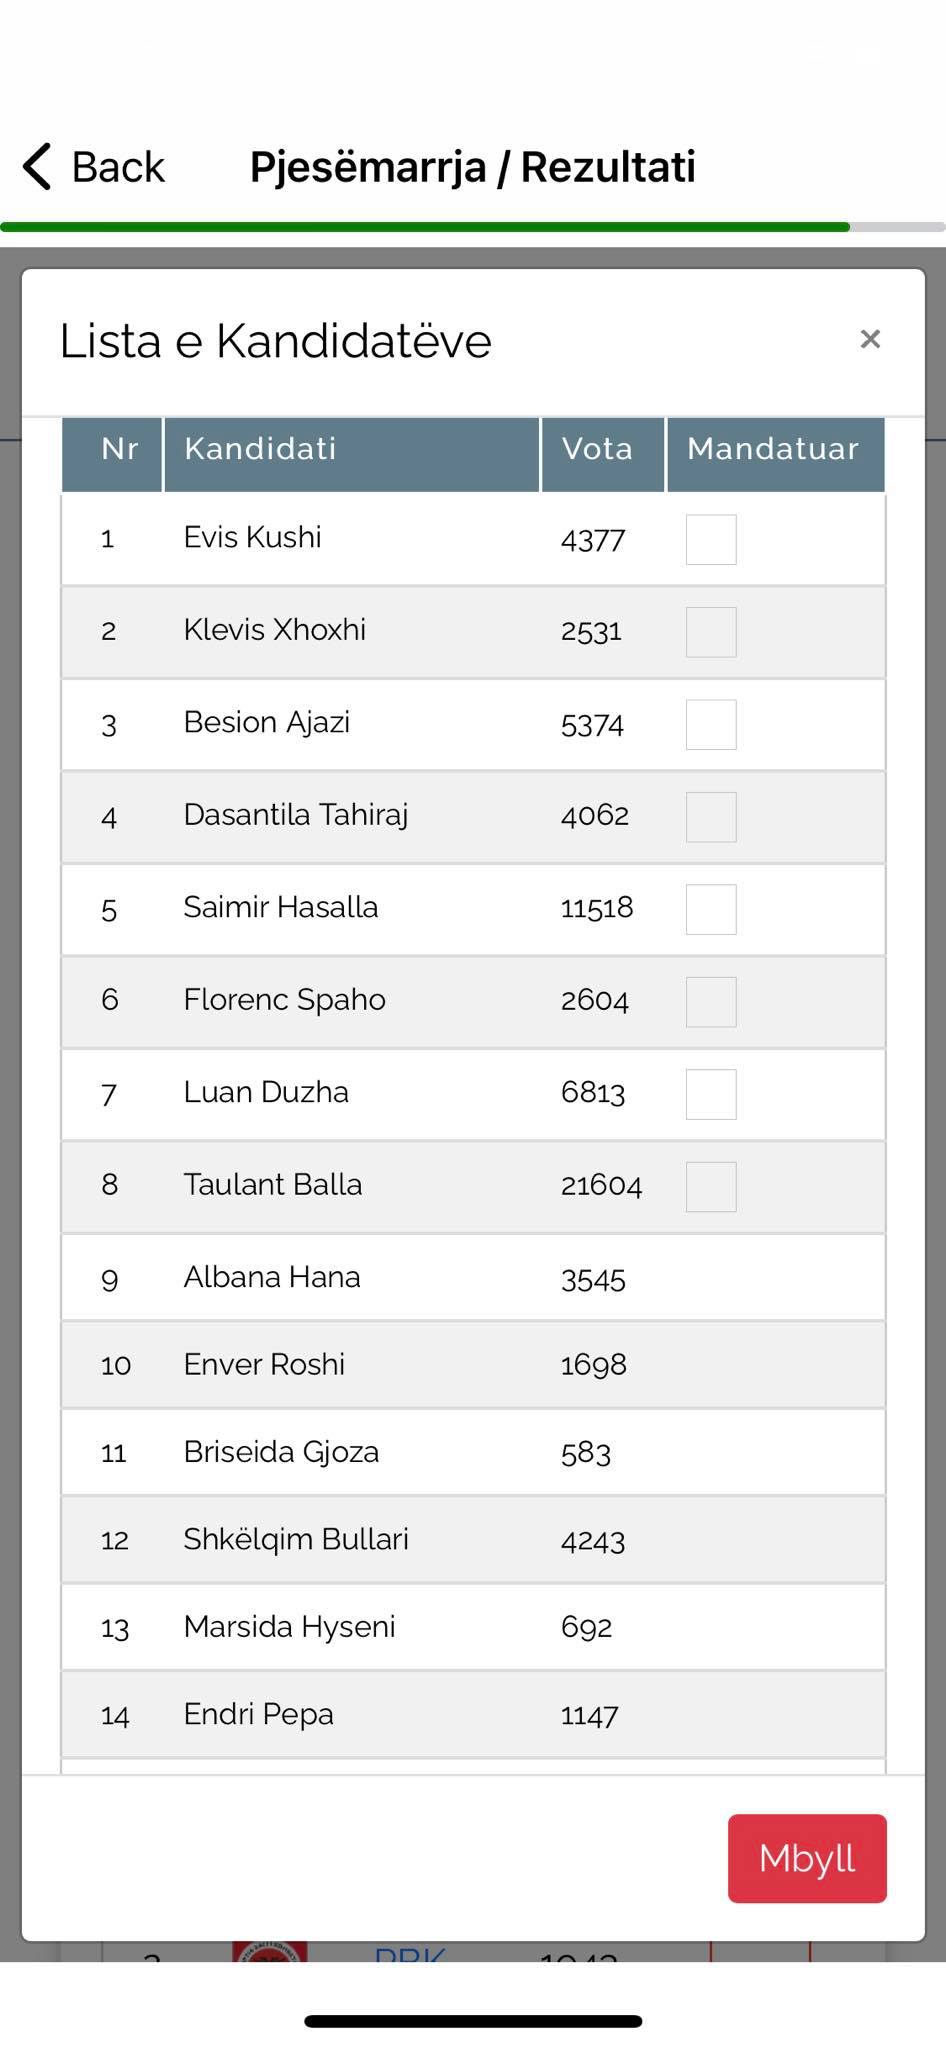Tick the Mandatuar checkbox for Luan Duzha

point(711,1094)
